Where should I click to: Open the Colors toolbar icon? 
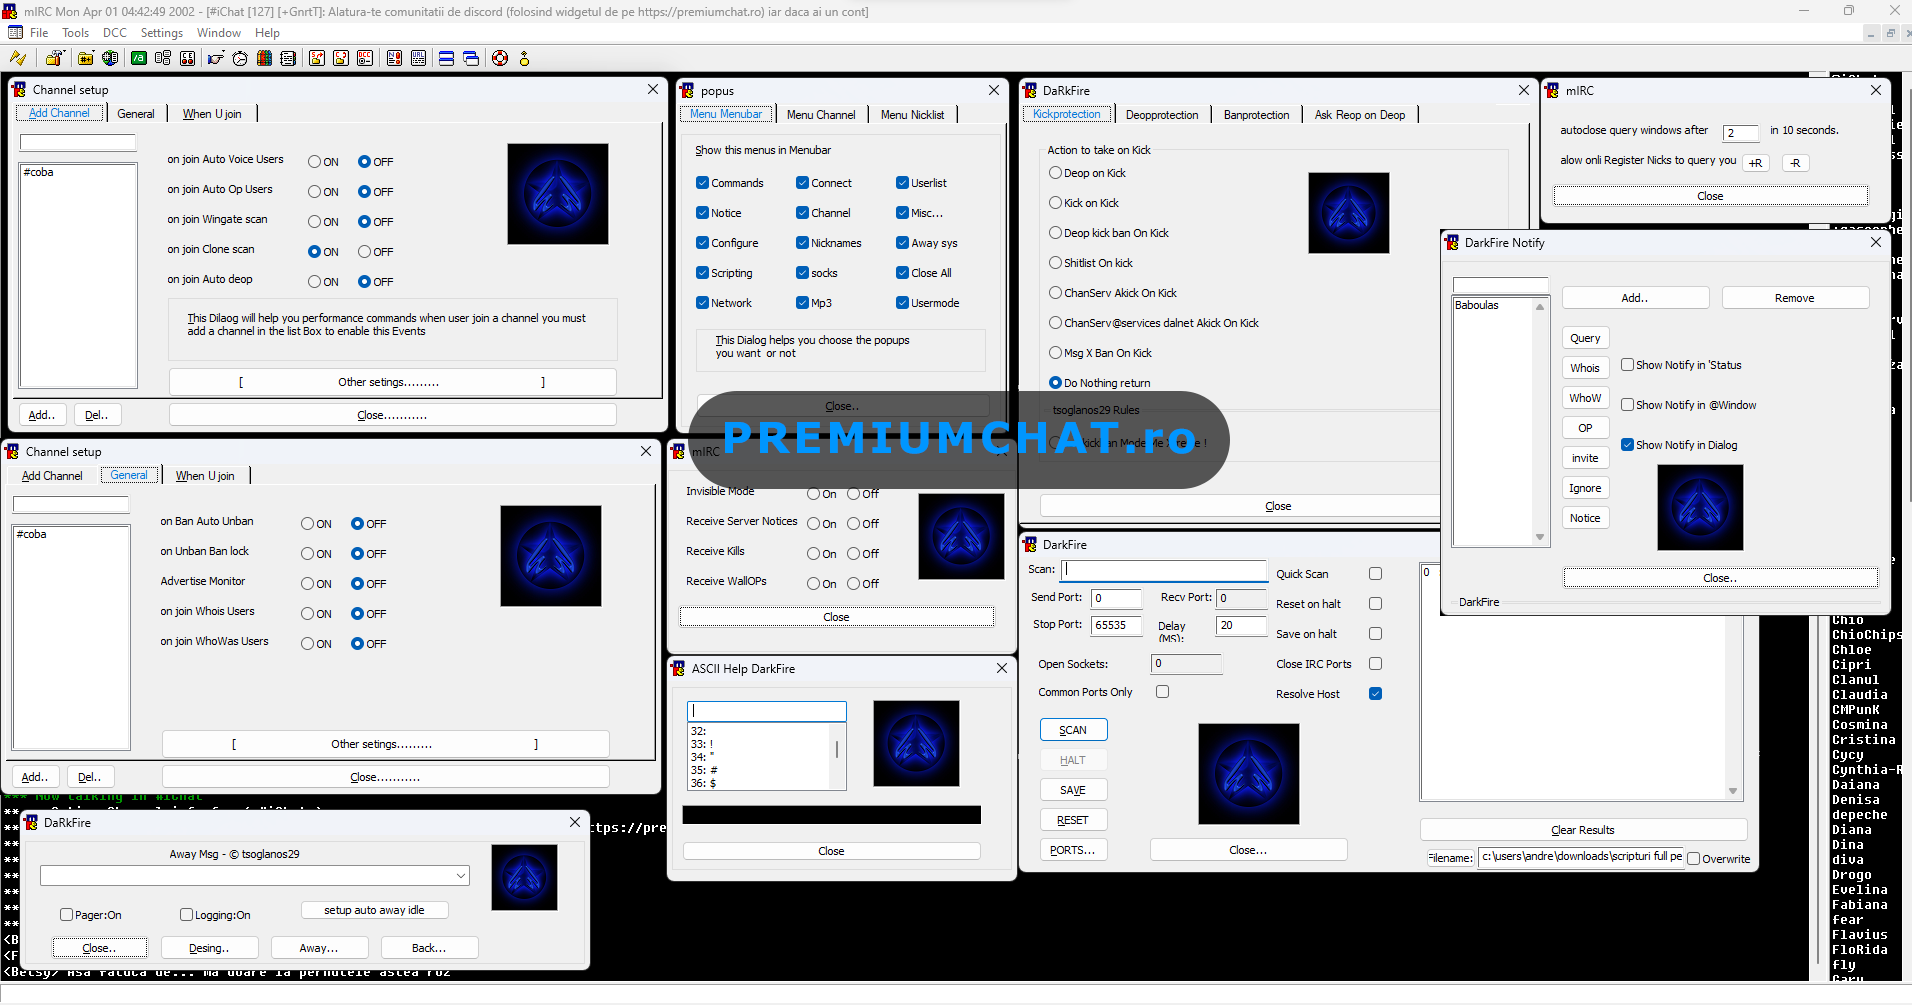[264, 58]
